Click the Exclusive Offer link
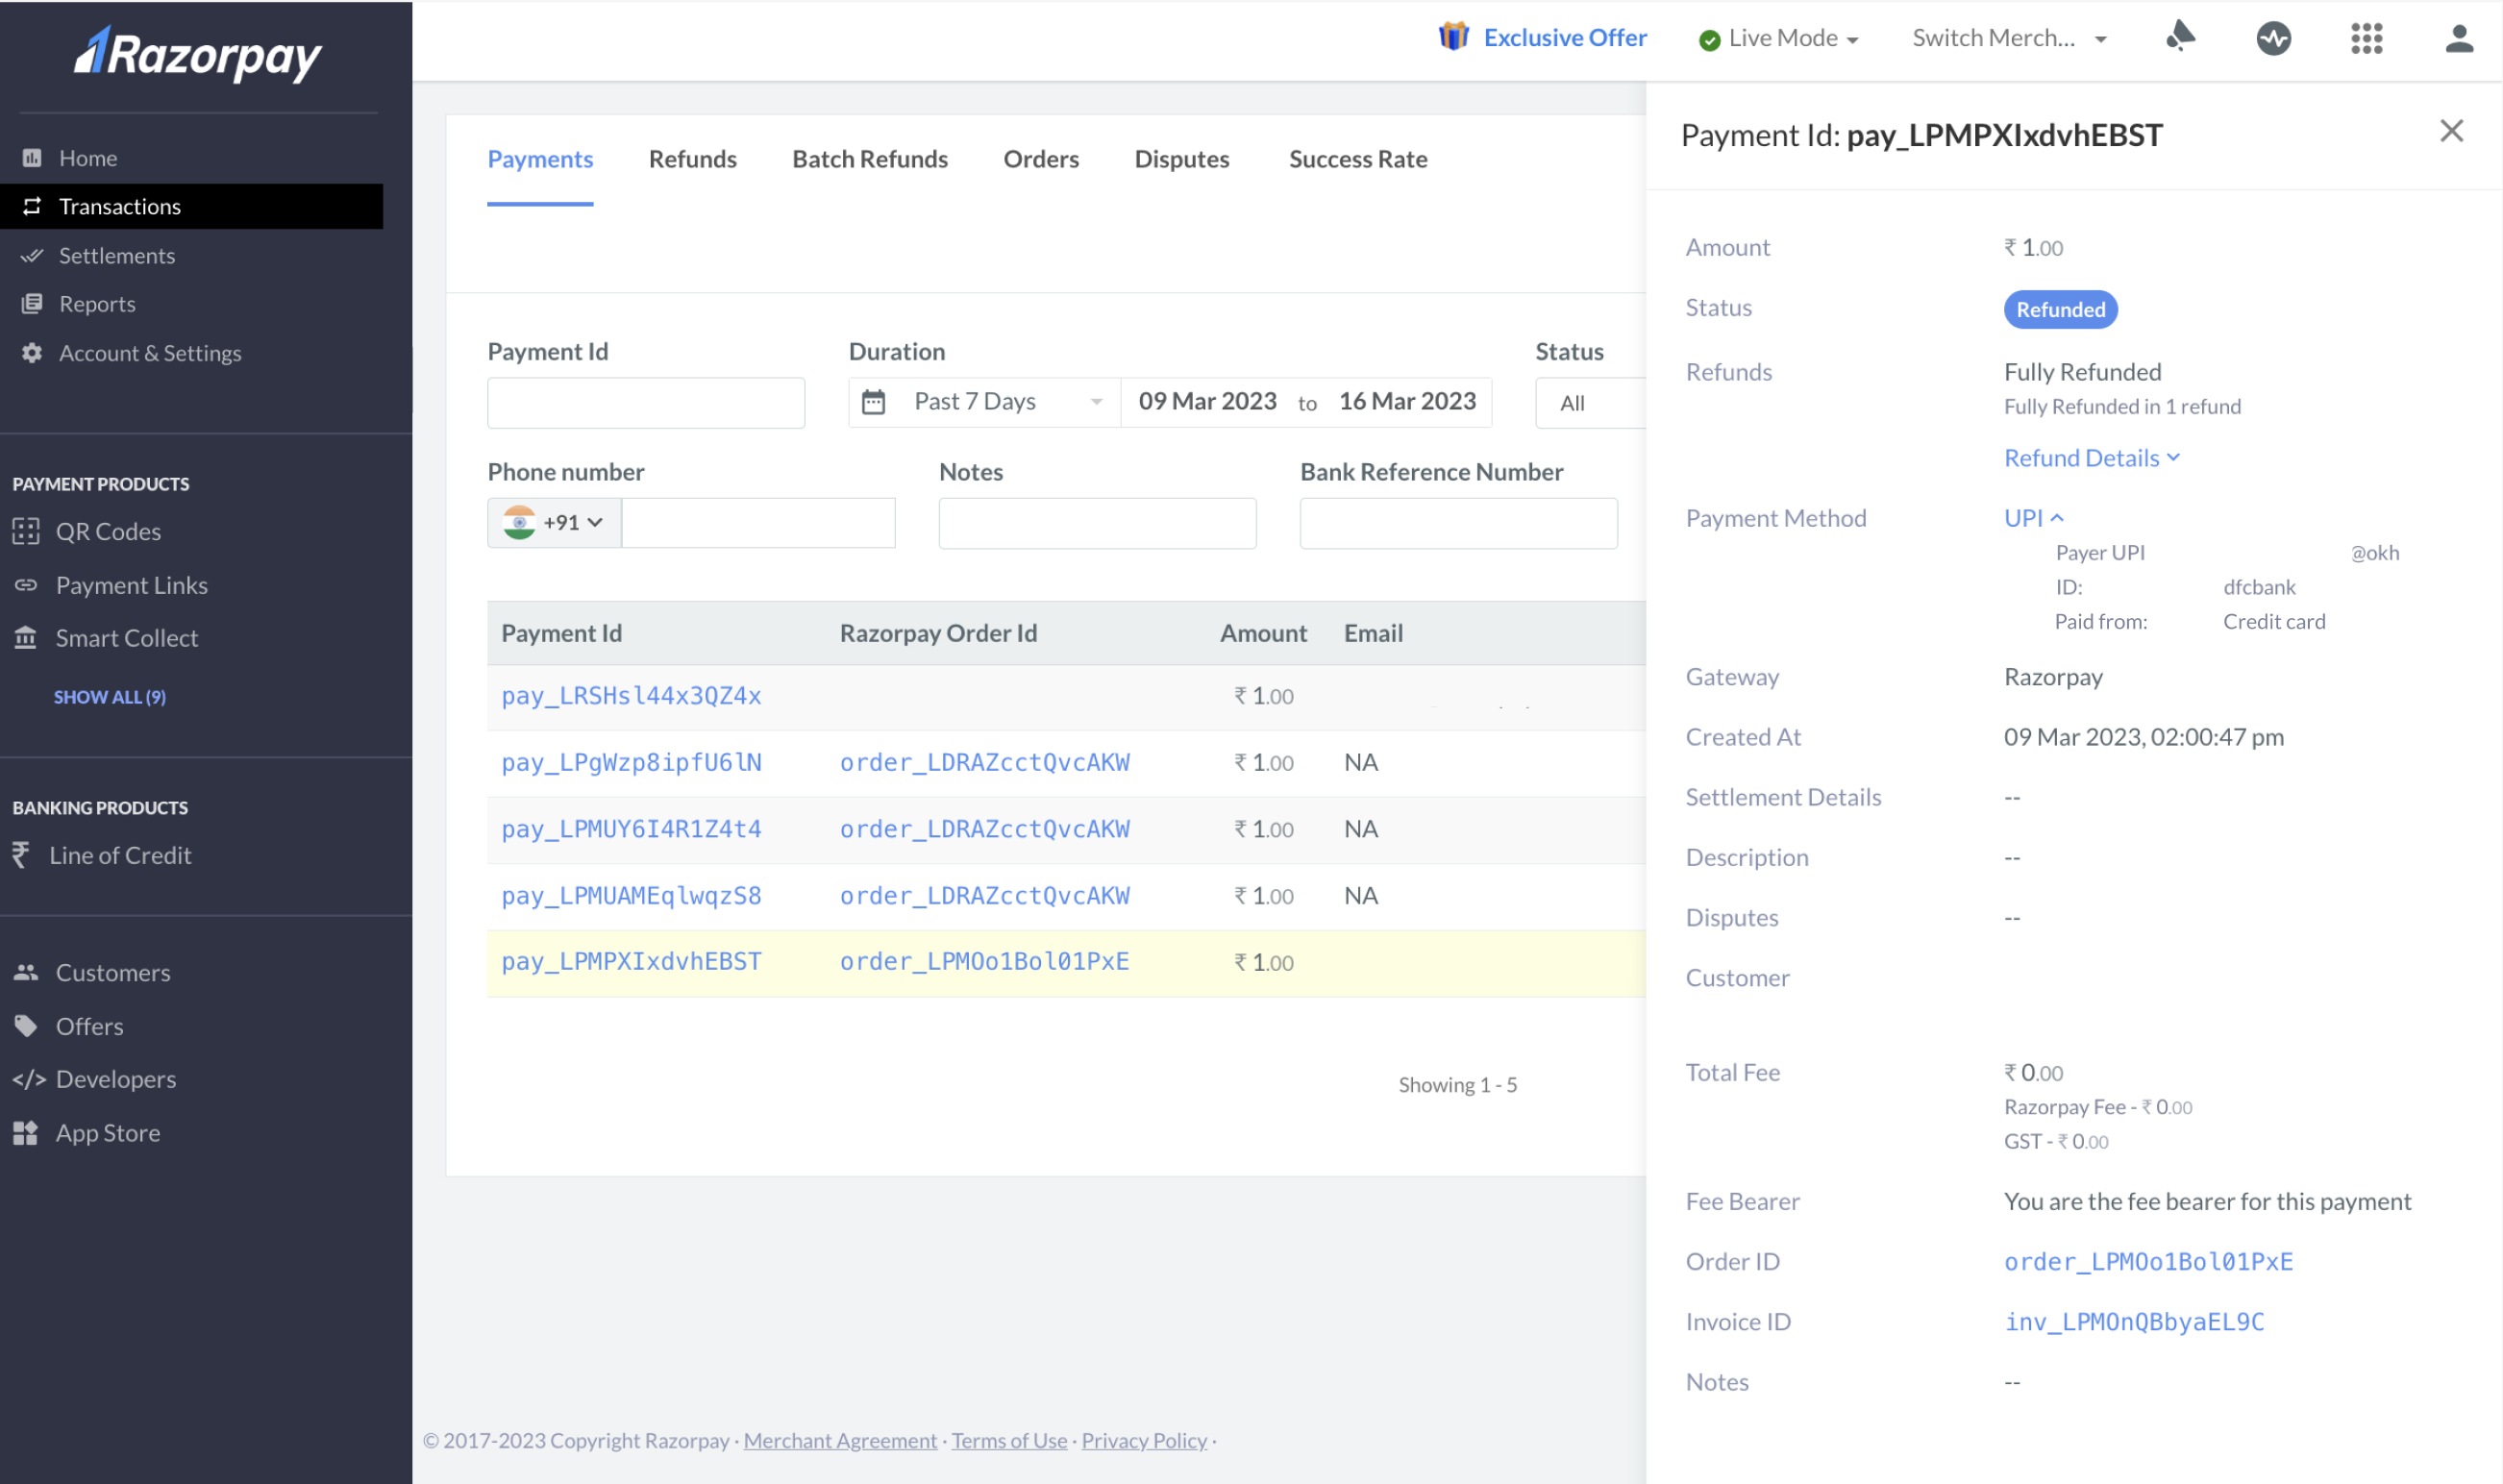The height and width of the screenshot is (1484, 2503). click(x=1564, y=38)
